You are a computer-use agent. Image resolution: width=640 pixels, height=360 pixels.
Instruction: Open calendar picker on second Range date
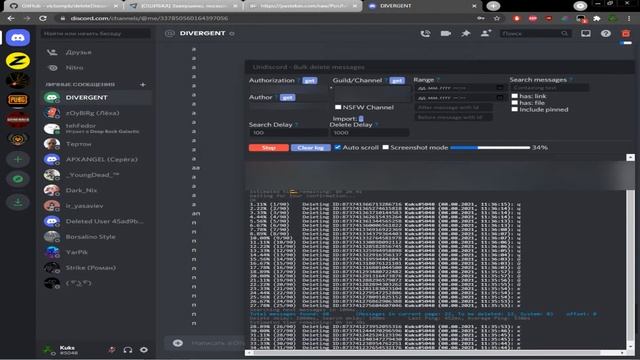tap(500, 98)
